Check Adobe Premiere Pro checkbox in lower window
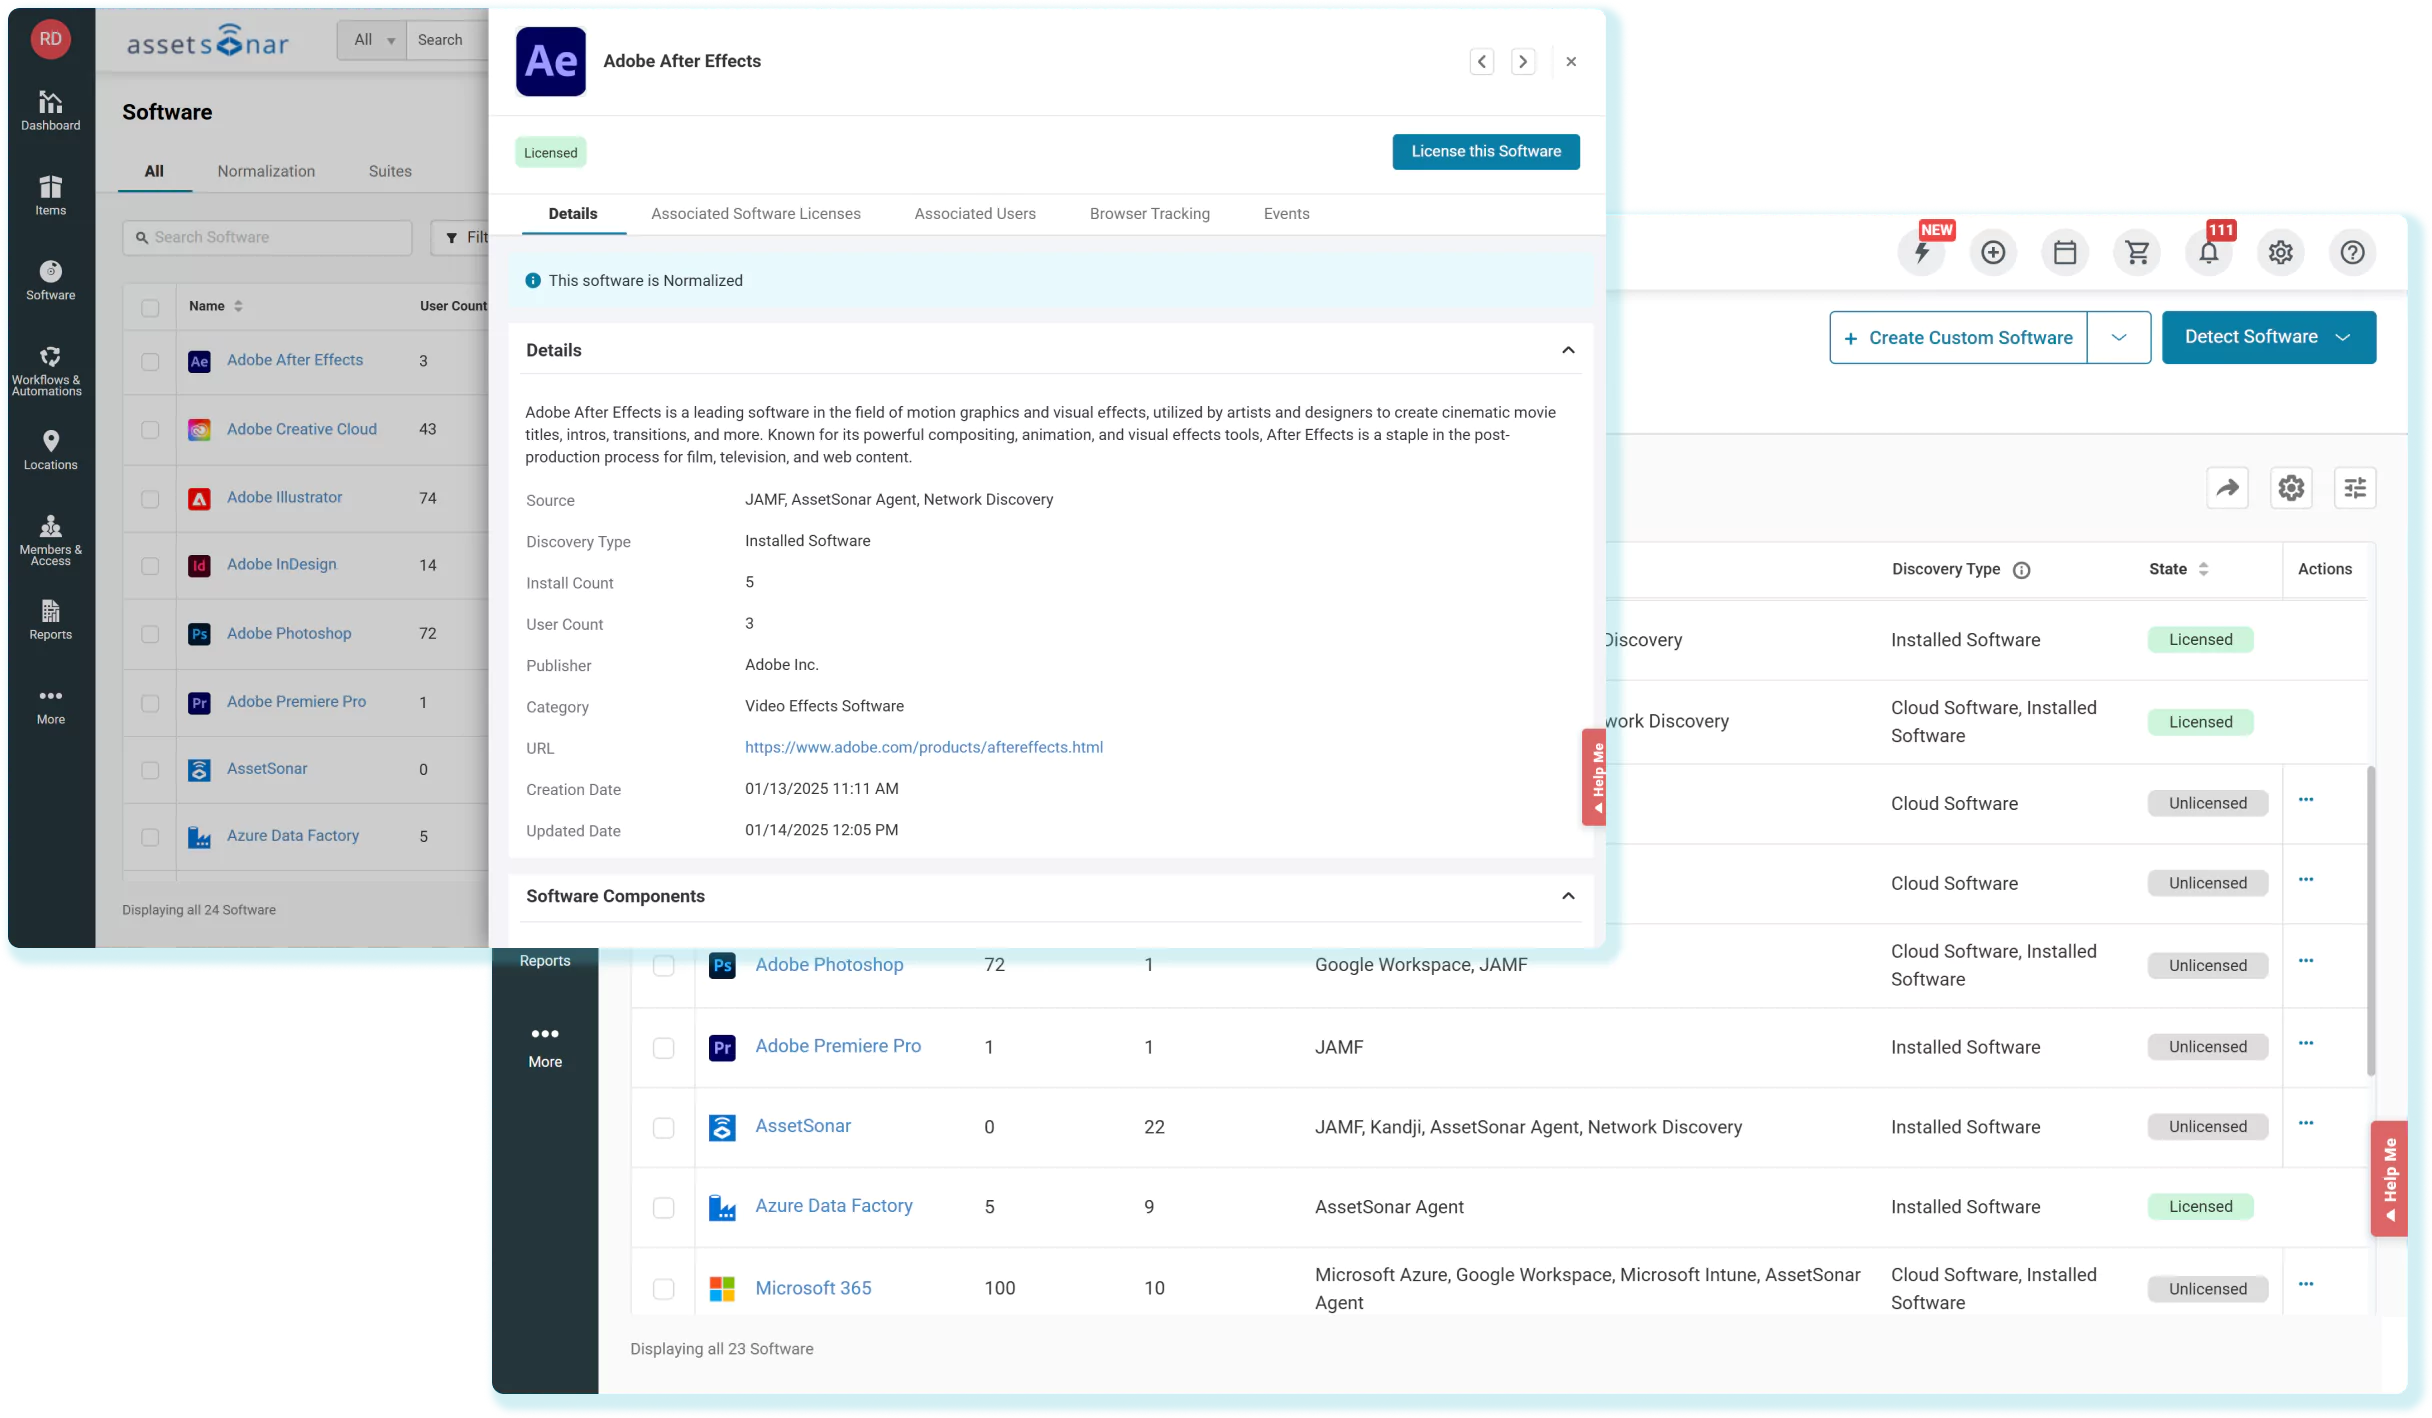 click(x=664, y=1048)
